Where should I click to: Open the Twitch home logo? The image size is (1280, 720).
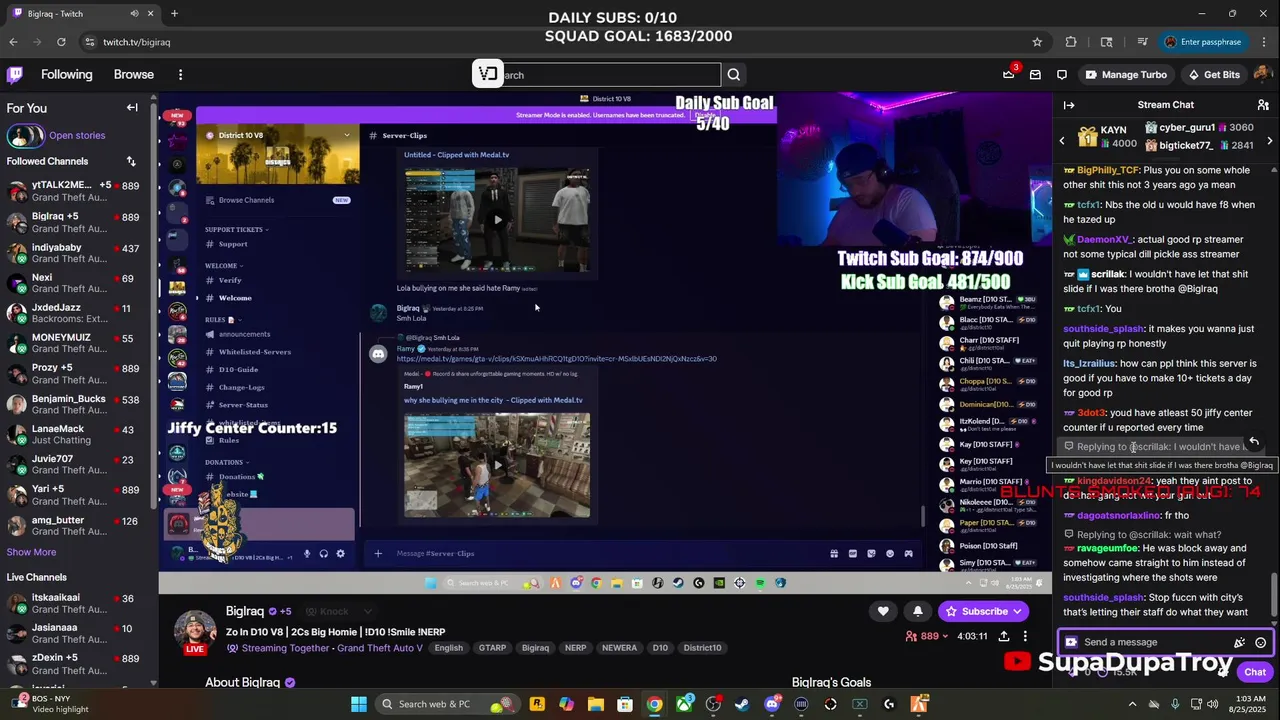pyautogui.click(x=15, y=75)
